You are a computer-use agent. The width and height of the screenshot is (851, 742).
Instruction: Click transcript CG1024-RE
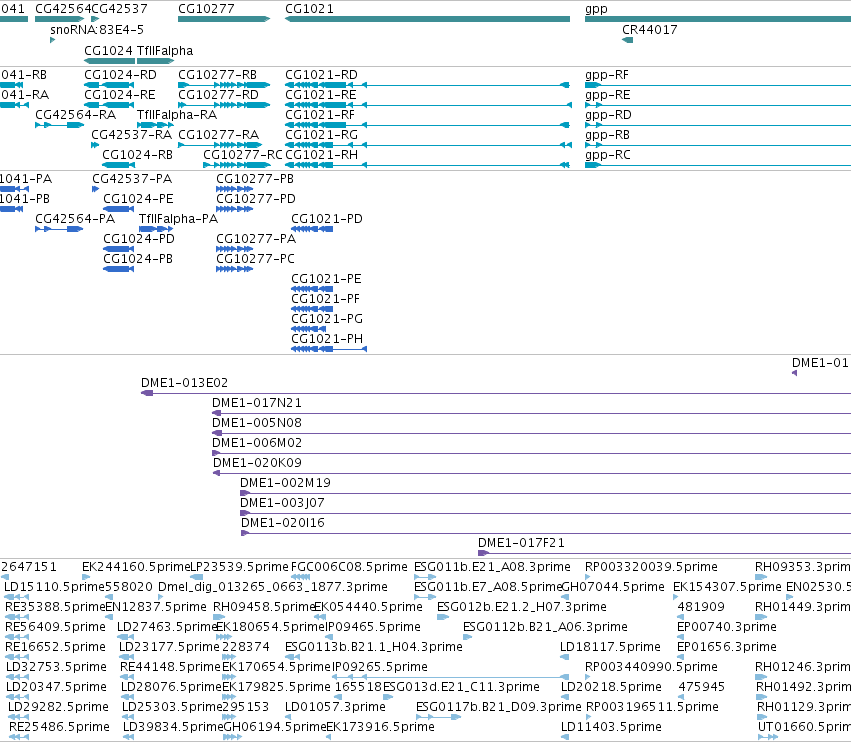(120, 94)
